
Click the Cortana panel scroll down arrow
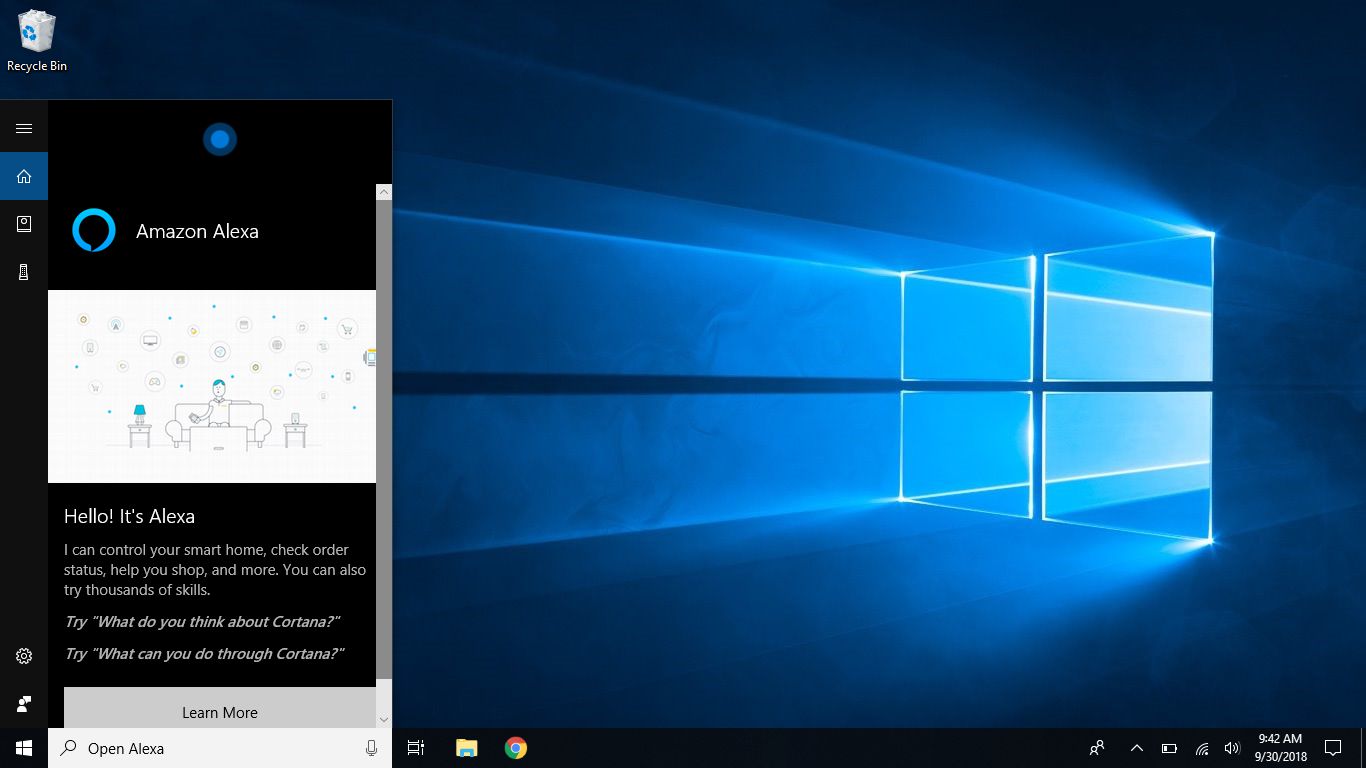tap(384, 719)
